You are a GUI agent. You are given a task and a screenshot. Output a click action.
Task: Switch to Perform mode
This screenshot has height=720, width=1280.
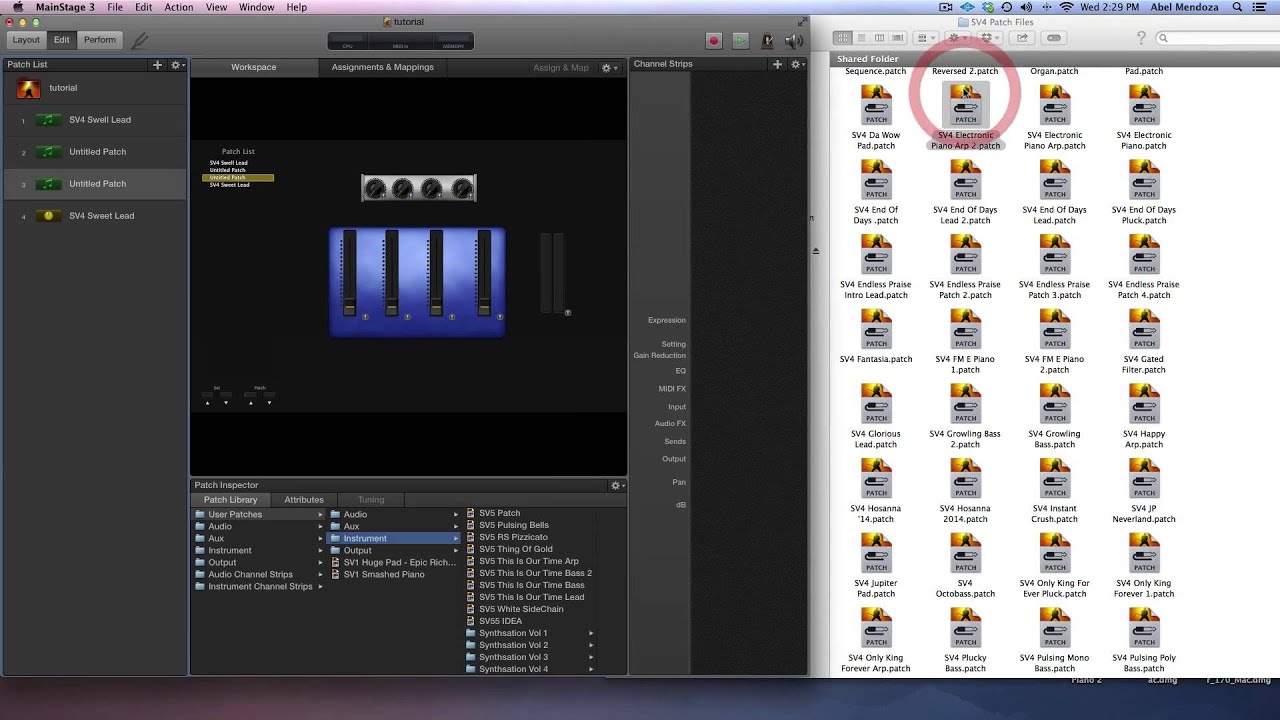[x=100, y=40]
